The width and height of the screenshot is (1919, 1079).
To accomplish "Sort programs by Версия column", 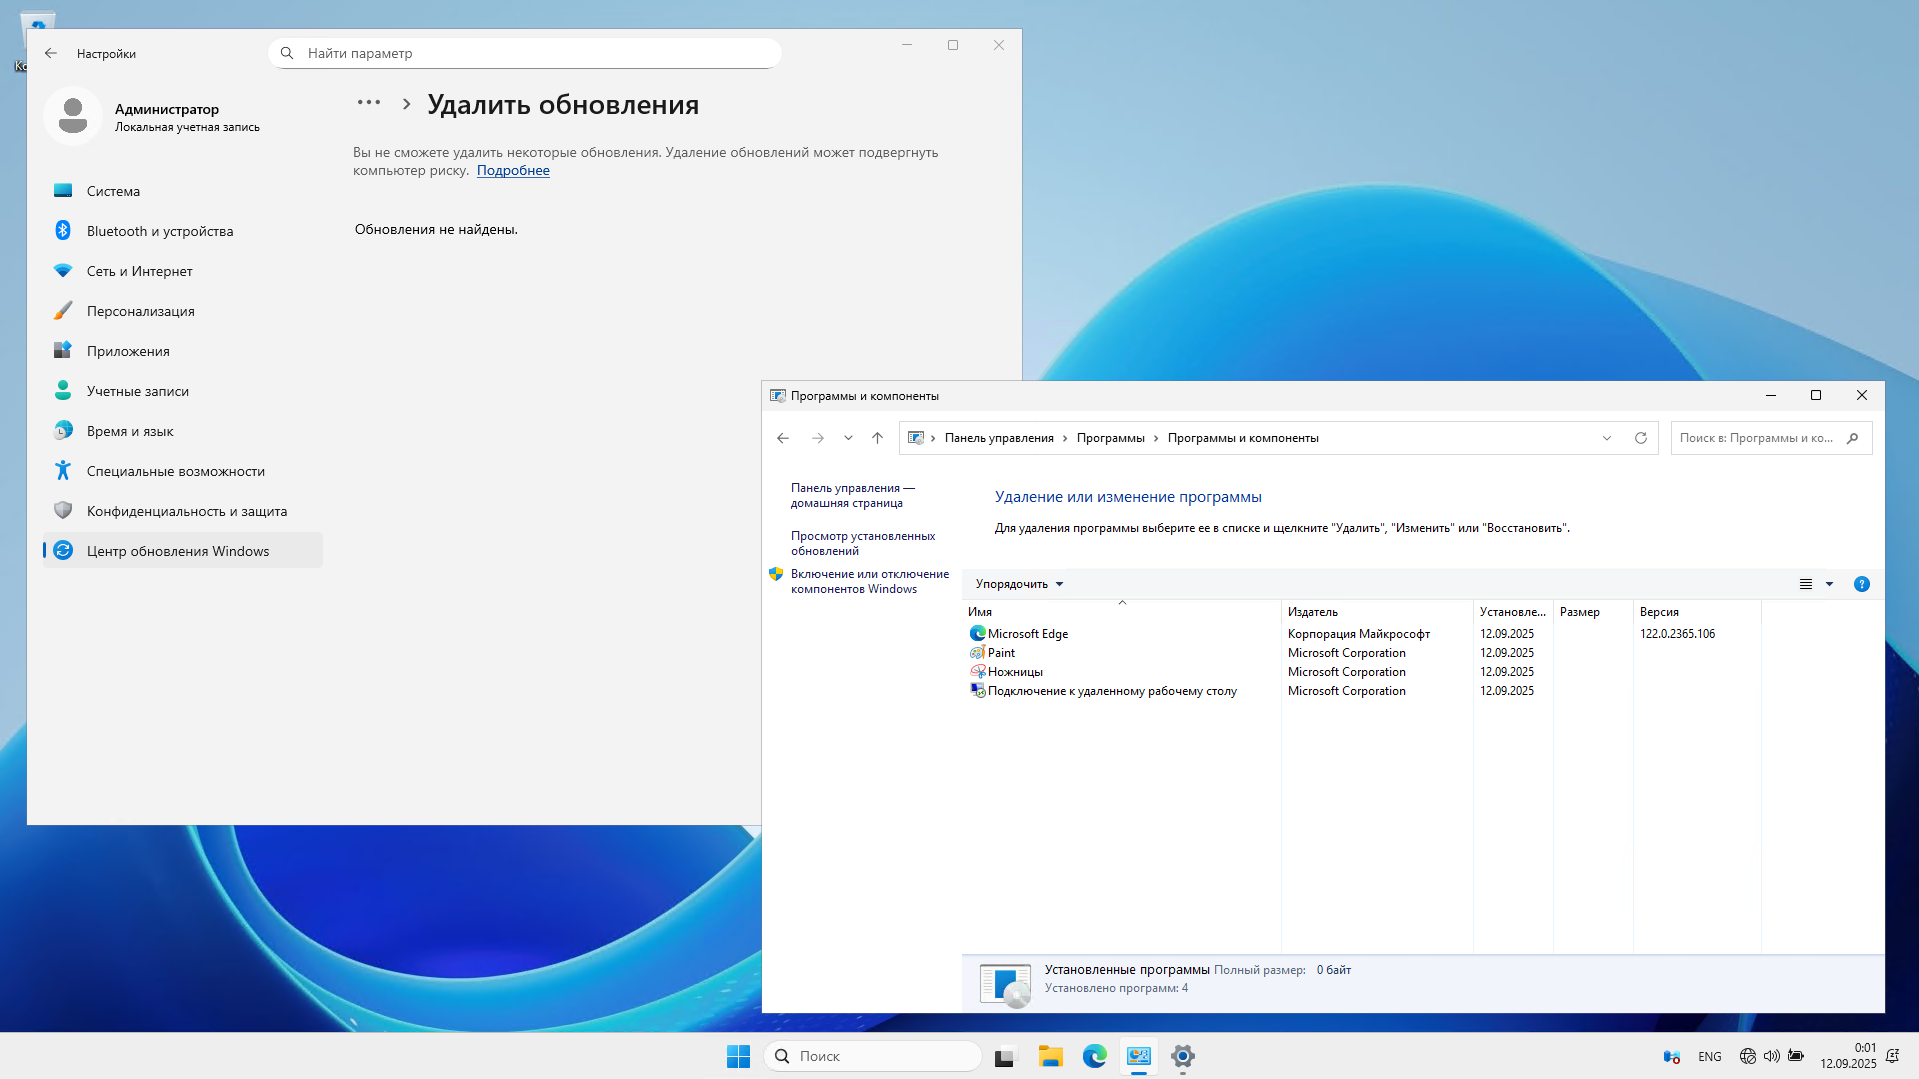I will click(1697, 612).
